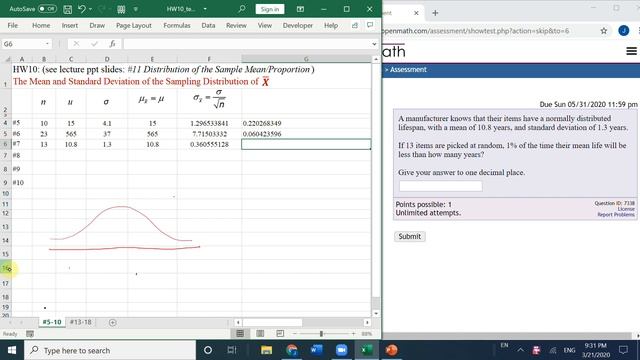Add a new sheet with plus icon
The width and height of the screenshot is (640, 360).
click(x=113, y=322)
